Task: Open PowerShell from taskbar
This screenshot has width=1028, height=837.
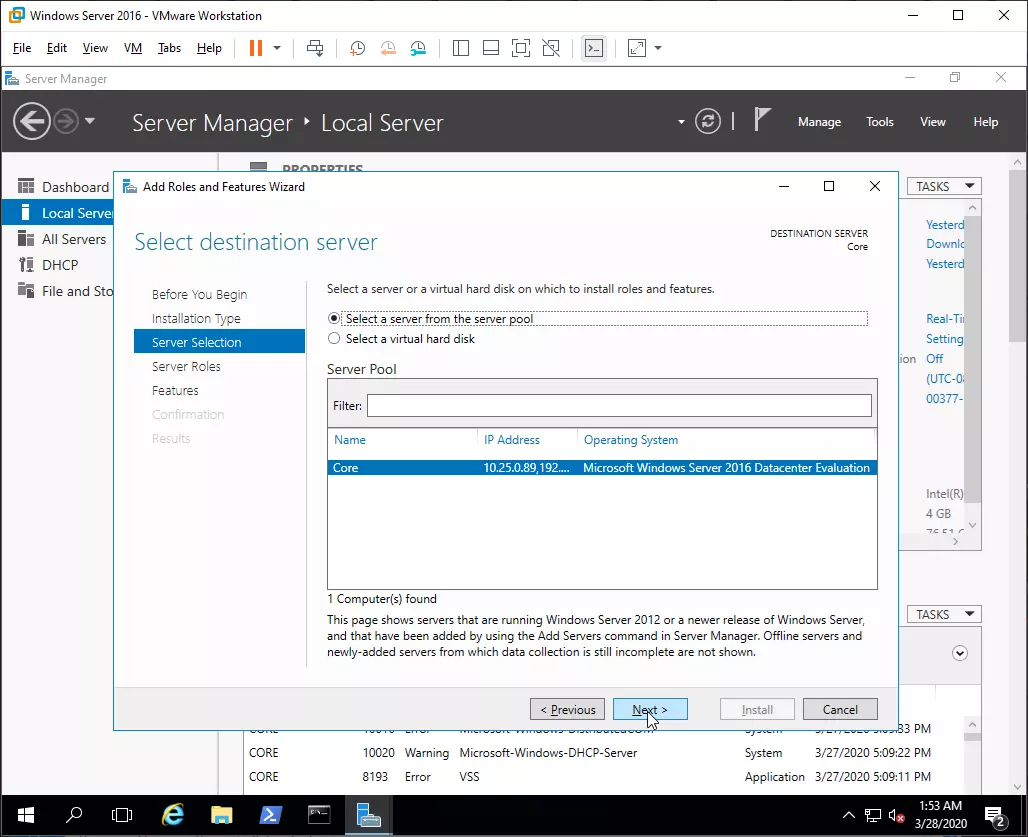Action: [270, 815]
